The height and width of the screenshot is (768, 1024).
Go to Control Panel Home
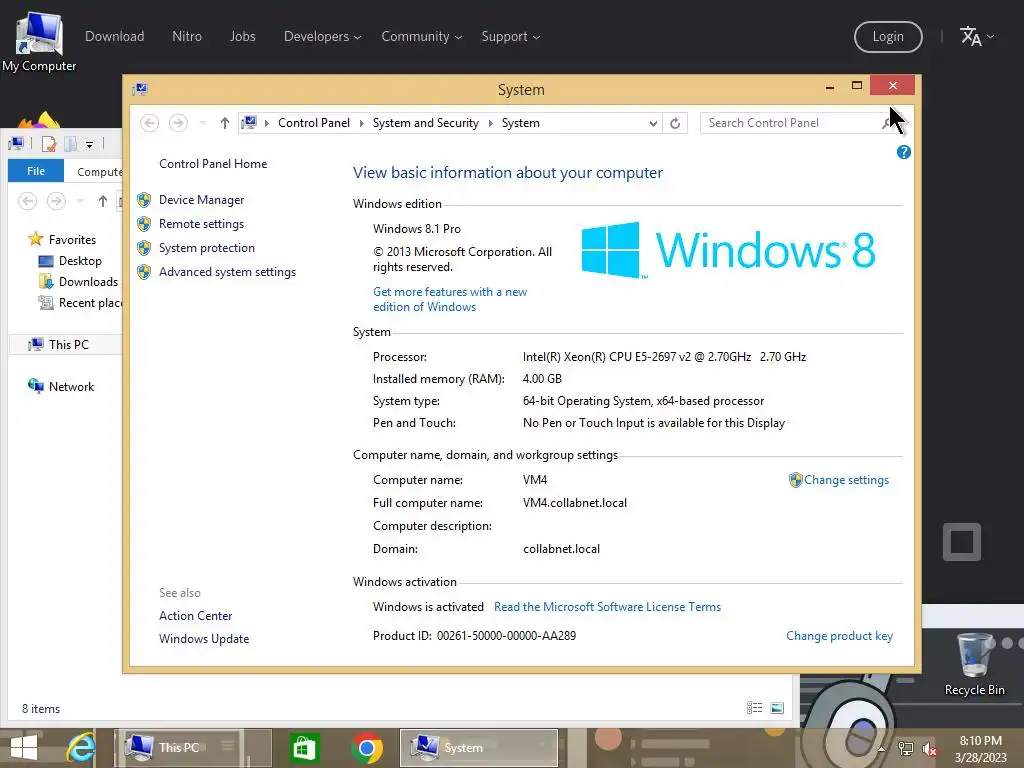coord(213,164)
